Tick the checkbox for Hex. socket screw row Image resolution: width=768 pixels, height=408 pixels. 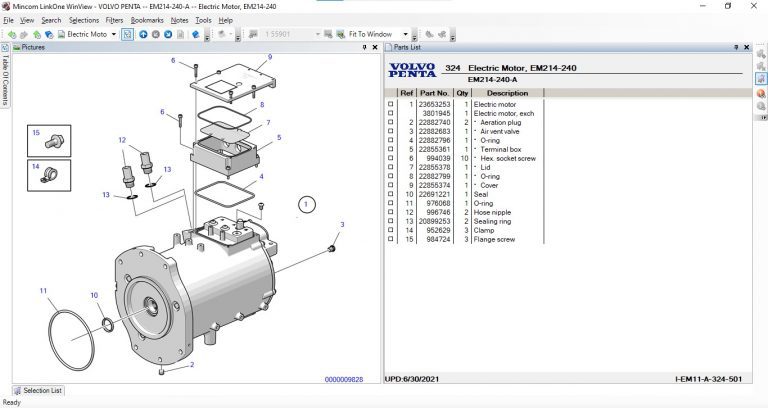(x=390, y=158)
